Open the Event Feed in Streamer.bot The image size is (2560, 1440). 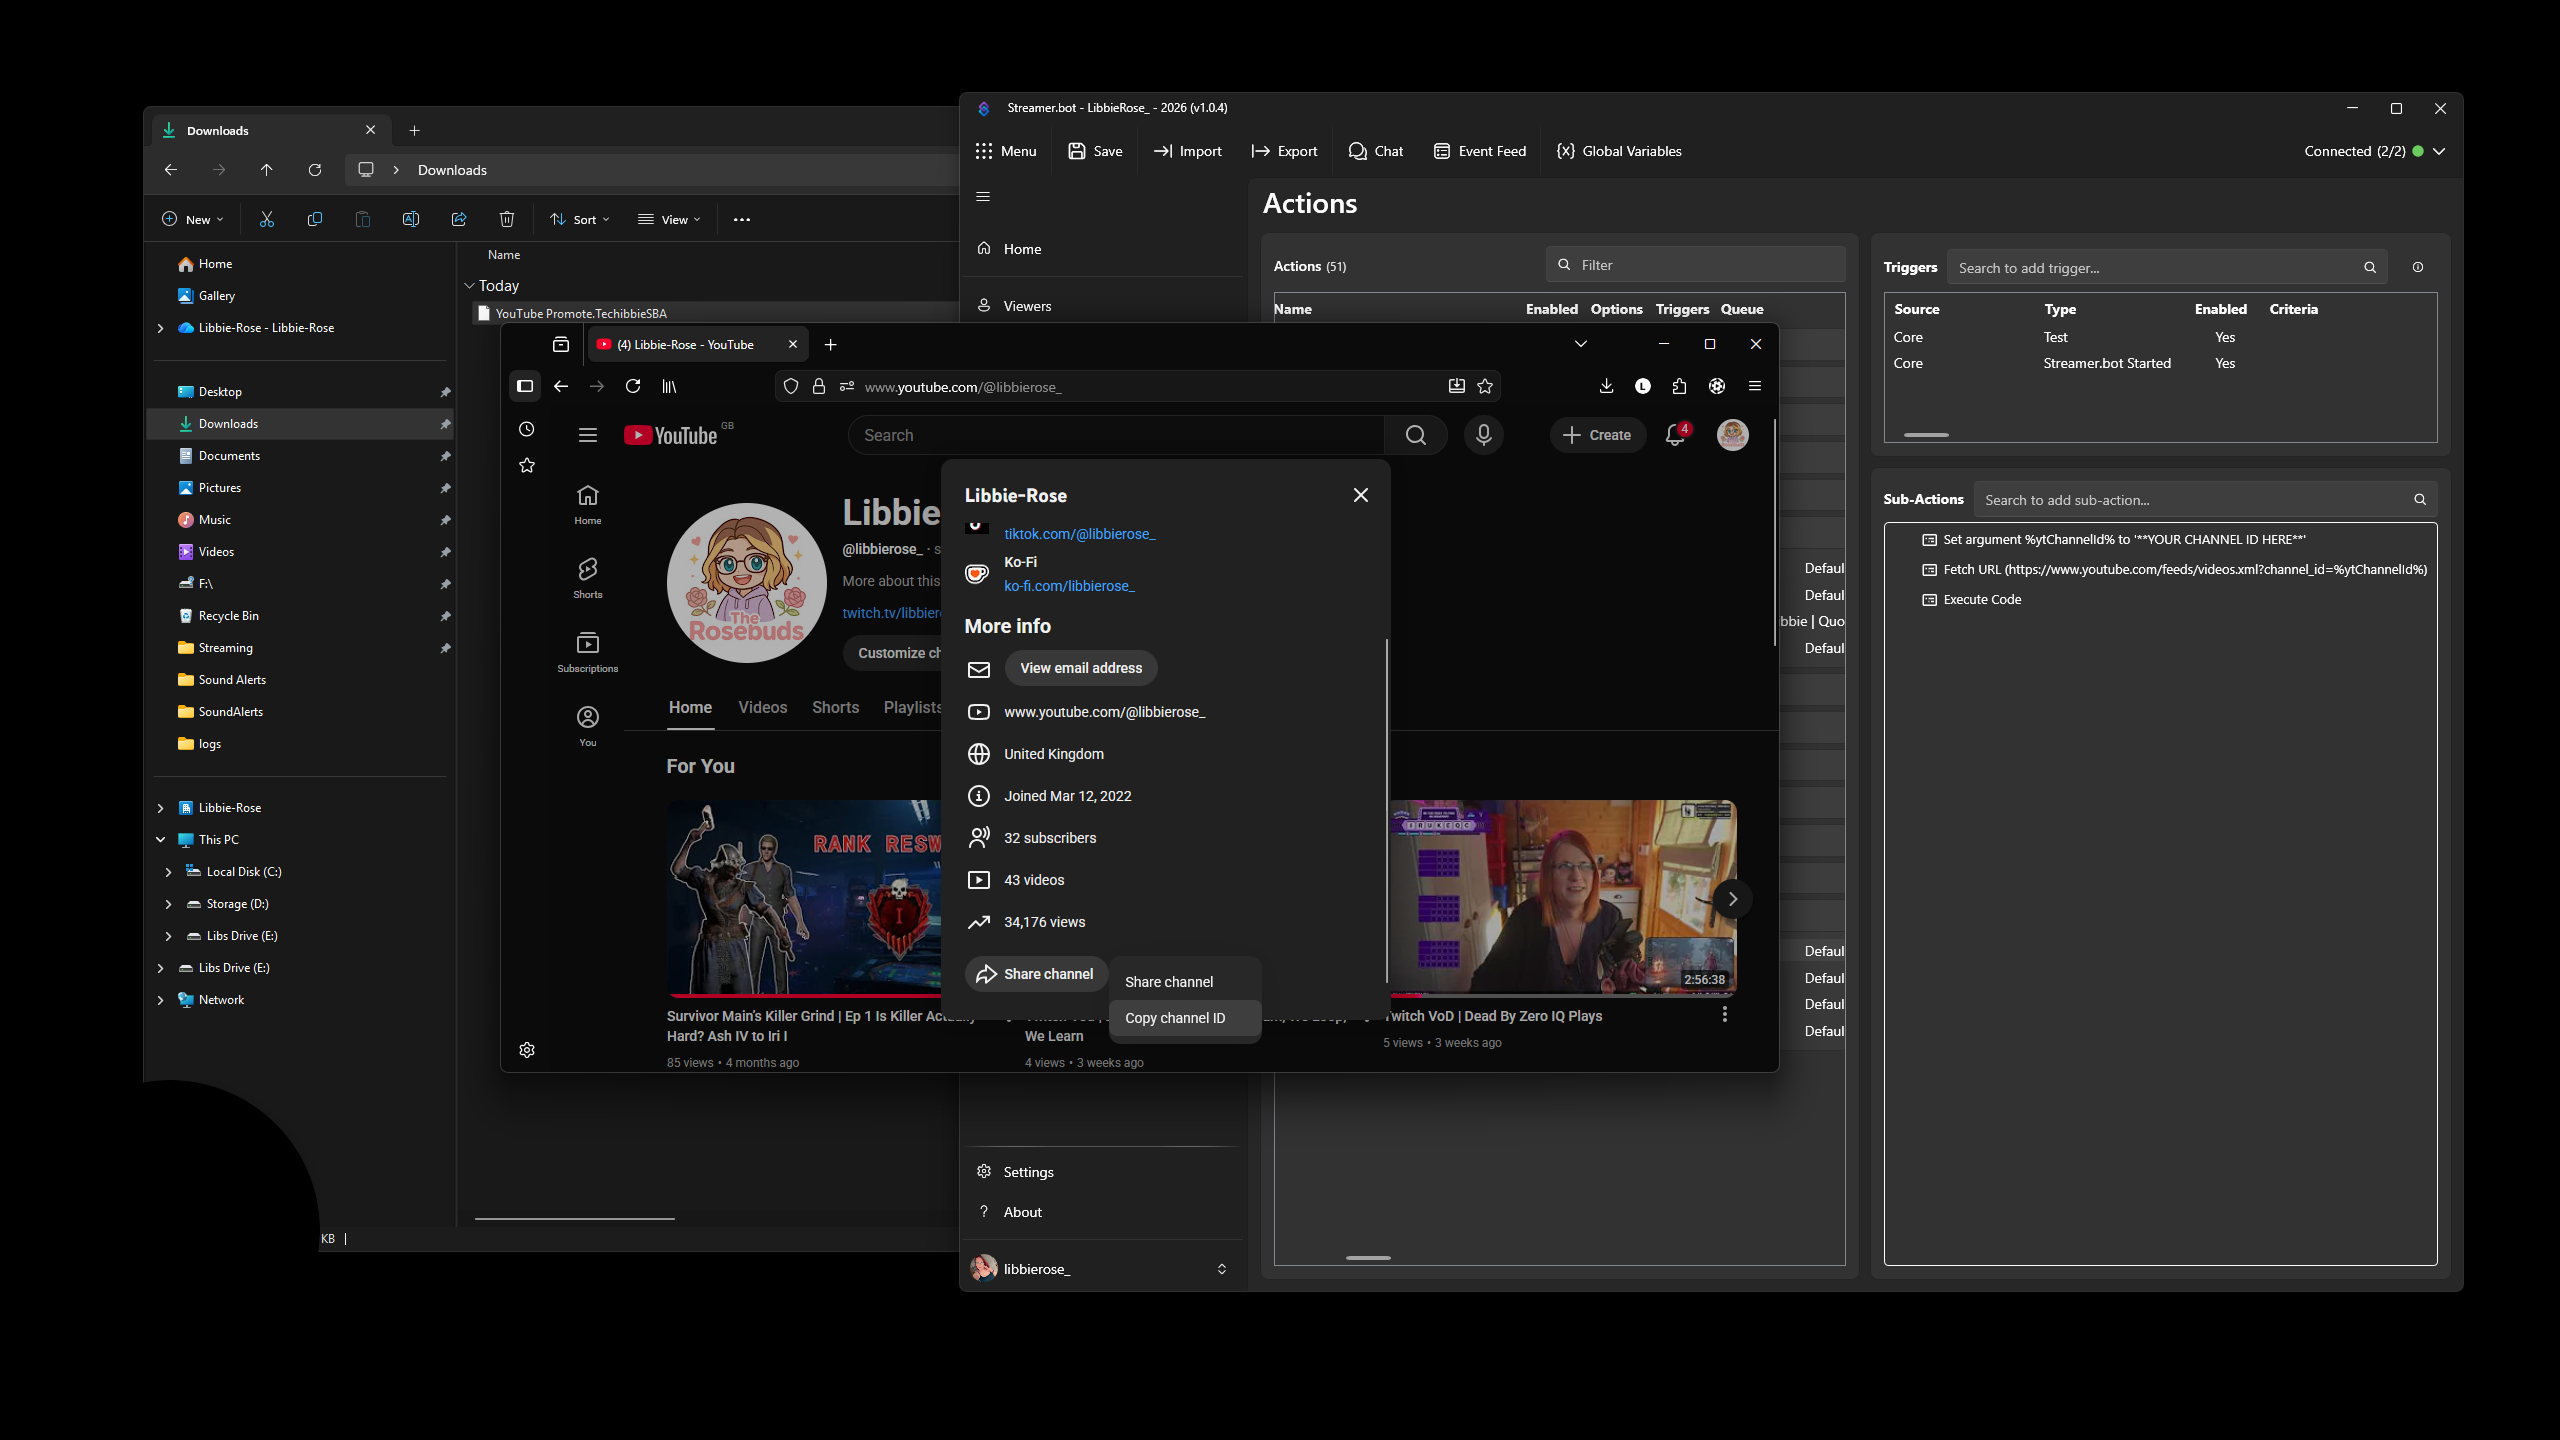pos(1480,151)
